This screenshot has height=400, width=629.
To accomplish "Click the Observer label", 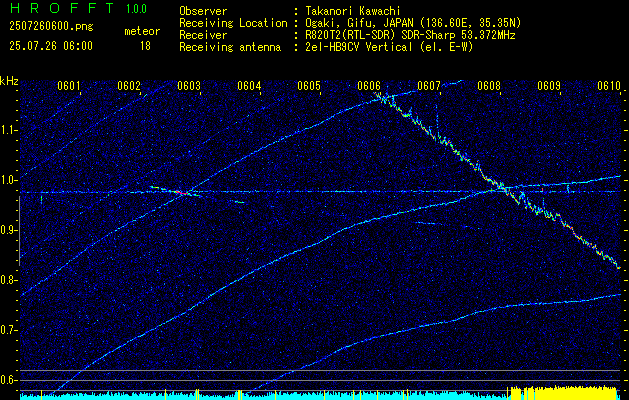I will point(203,11).
